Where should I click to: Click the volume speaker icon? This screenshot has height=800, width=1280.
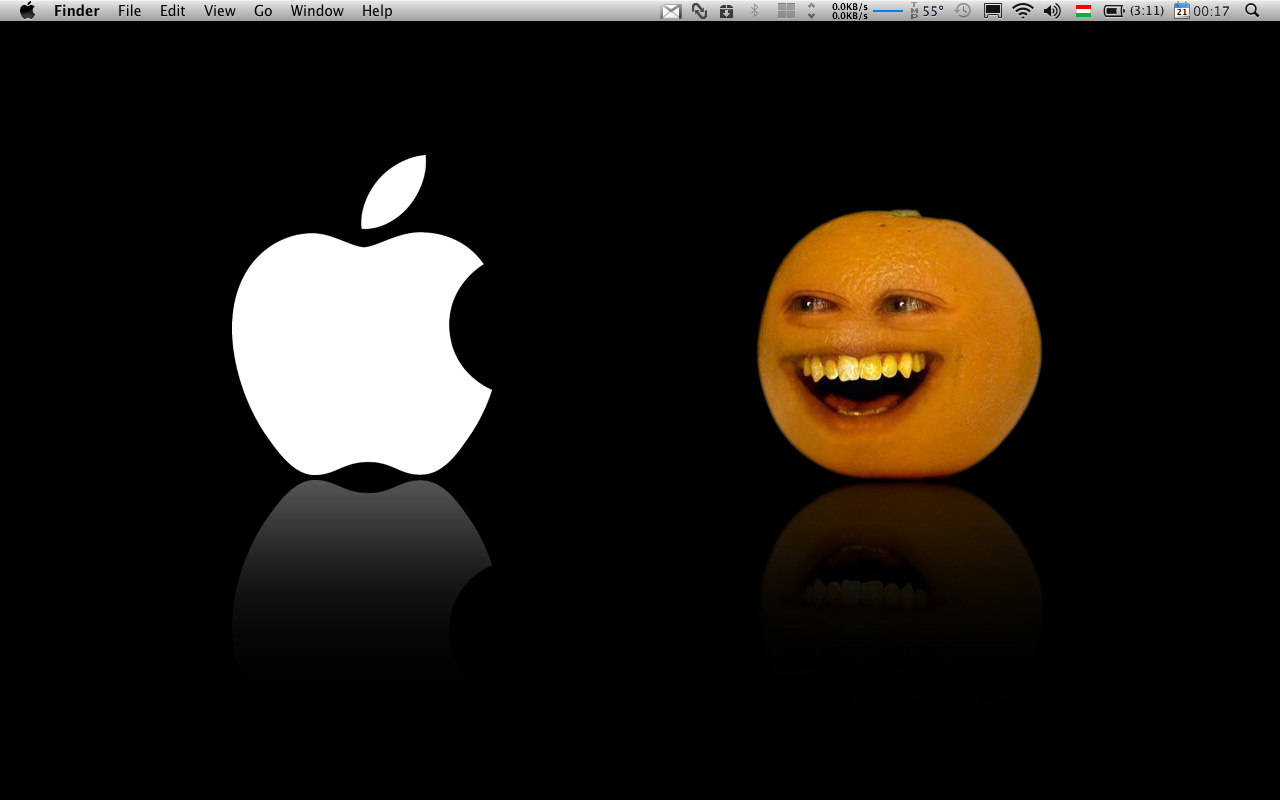(1052, 11)
